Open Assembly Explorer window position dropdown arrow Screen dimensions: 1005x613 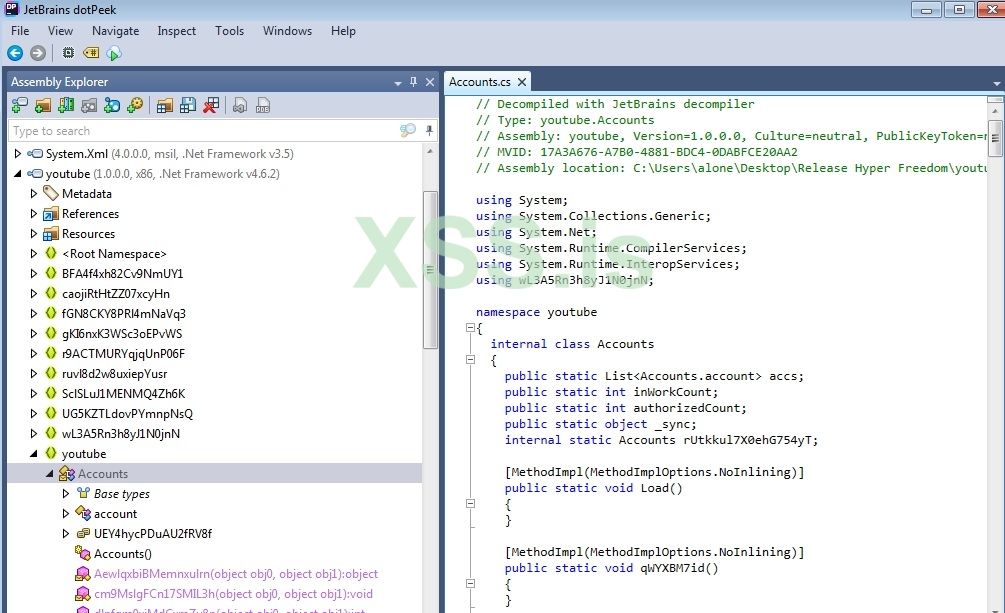pyautogui.click(x=398, y=83)
